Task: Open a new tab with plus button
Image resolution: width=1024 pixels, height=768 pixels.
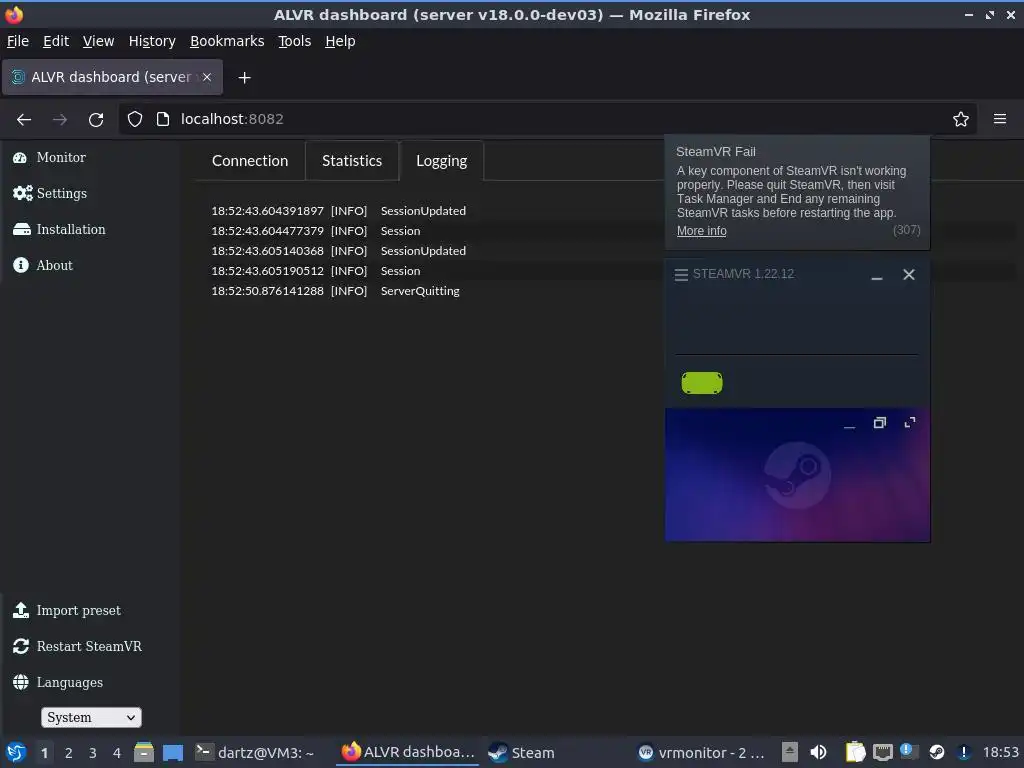Action: [x=244, y=78]
